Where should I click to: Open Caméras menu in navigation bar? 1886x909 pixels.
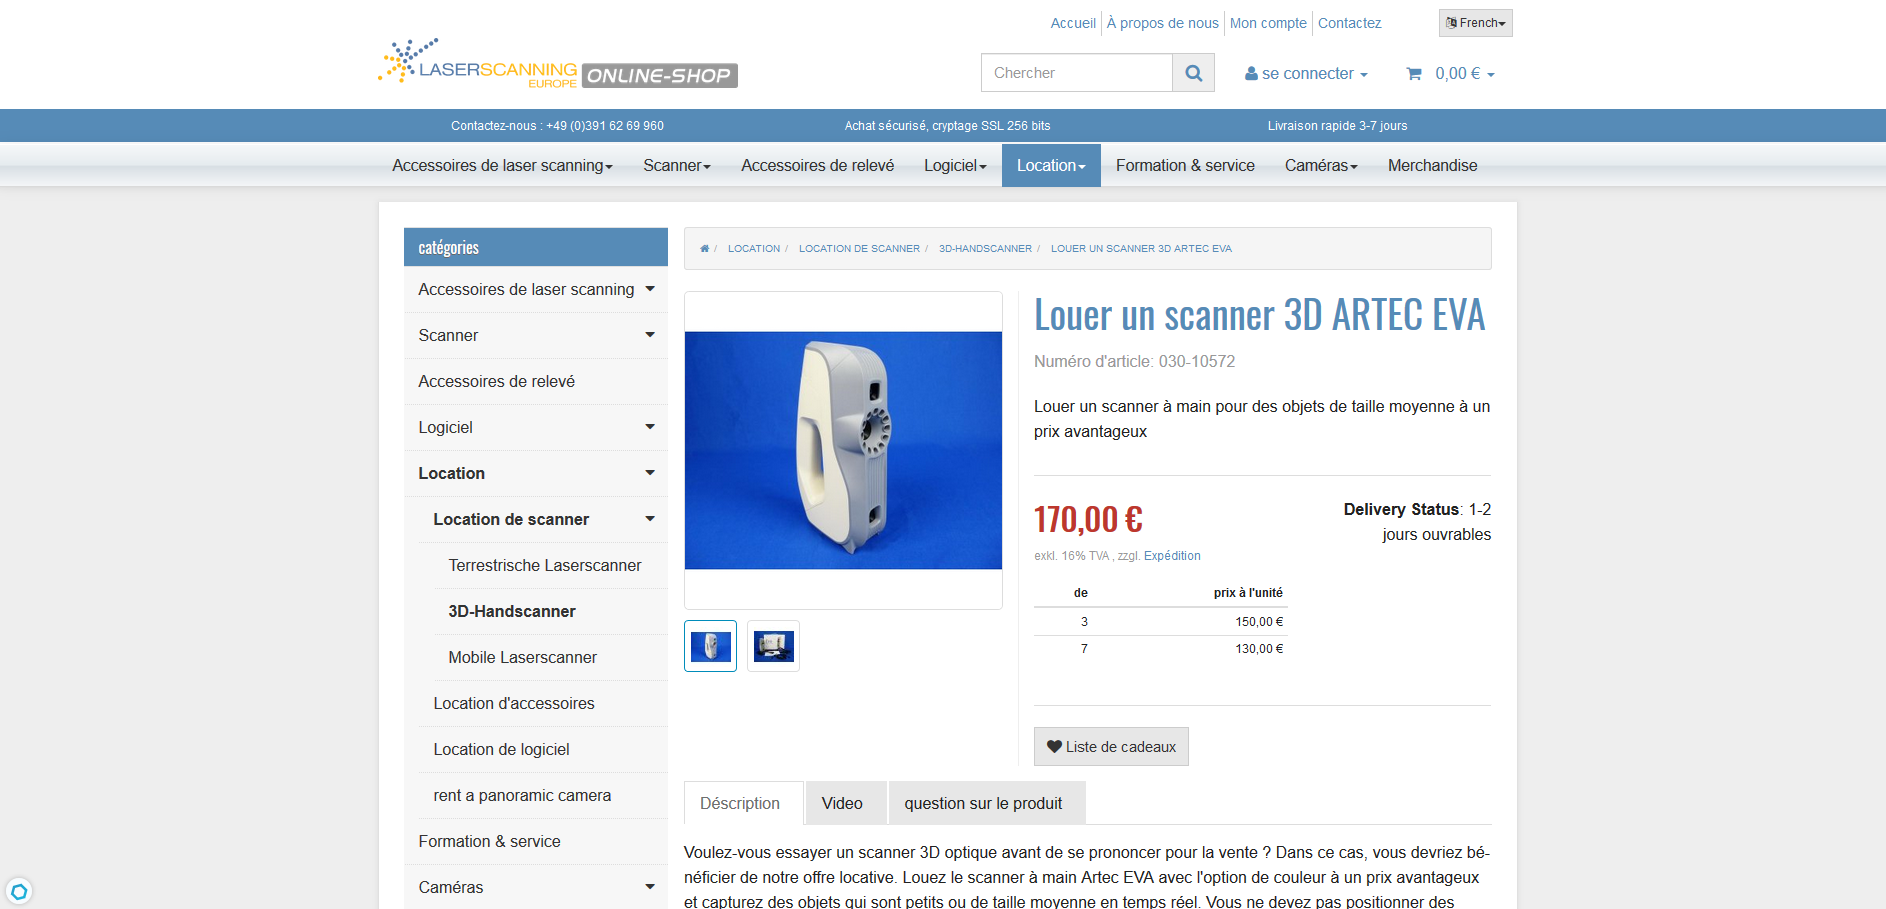coord(1321,165)
